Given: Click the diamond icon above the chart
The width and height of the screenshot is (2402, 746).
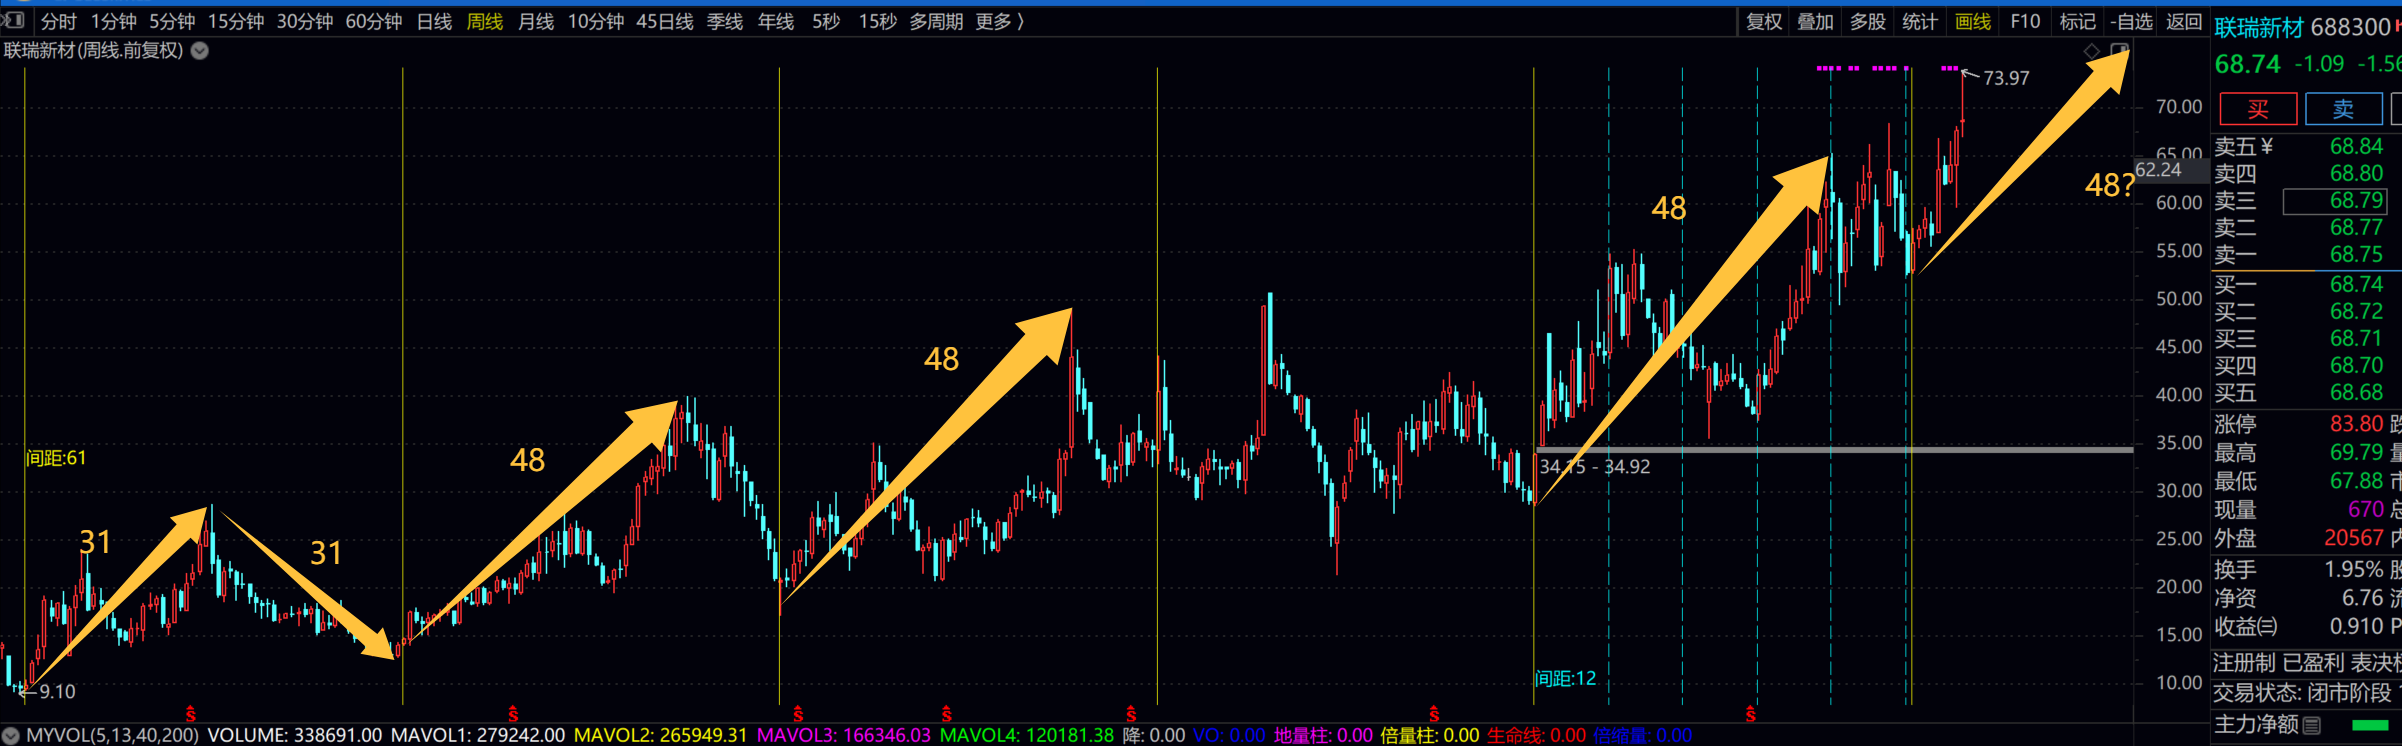Looking at the screenshot, I should click(x=2092, y=51).
